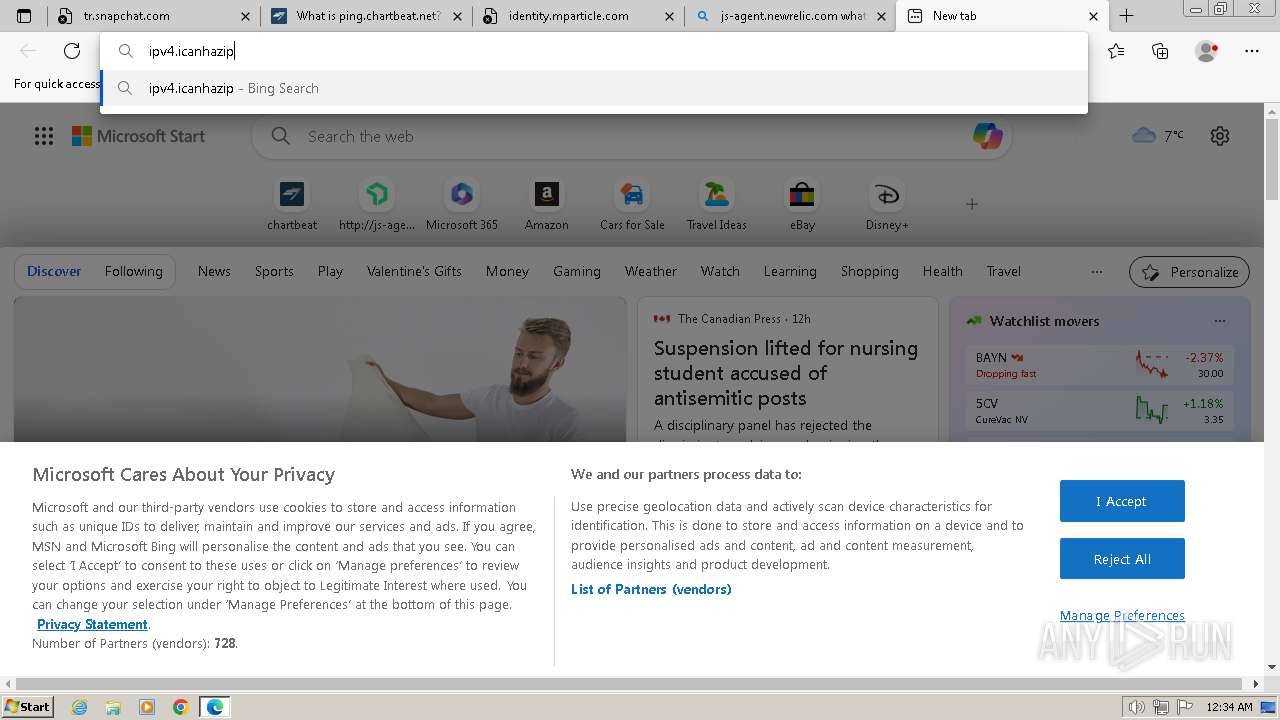
Task: Launch Google Chrome from the taskbar
Action: (x=181, y=707)
